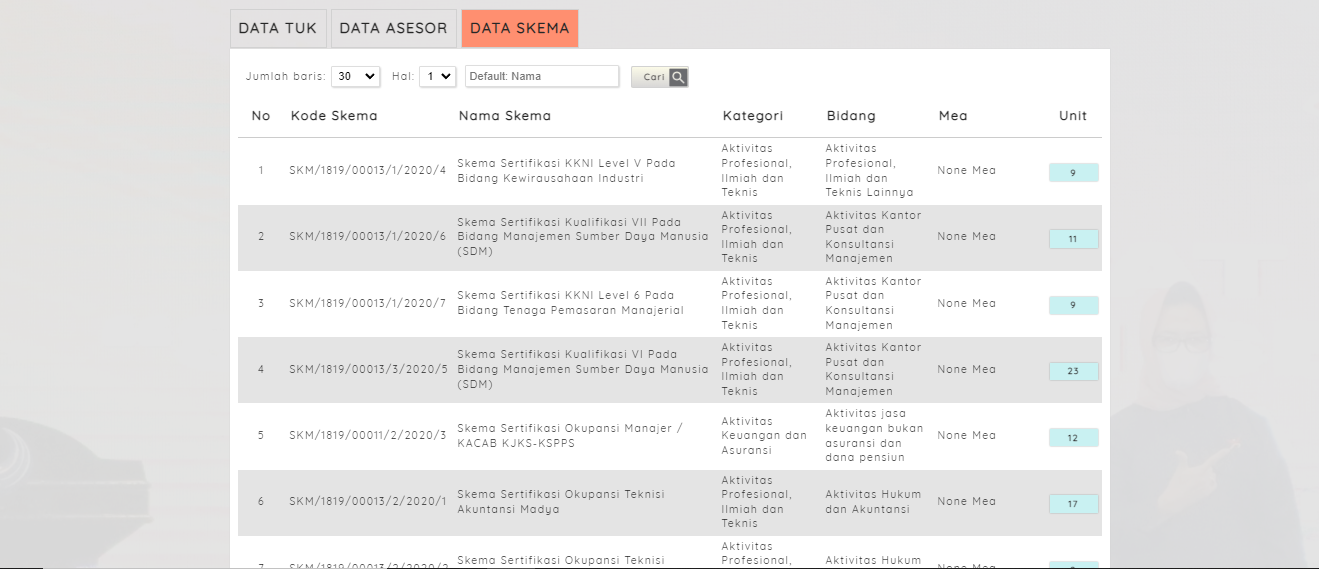Click the Unit column header

pyautogui.click(x=1073, y=116)
